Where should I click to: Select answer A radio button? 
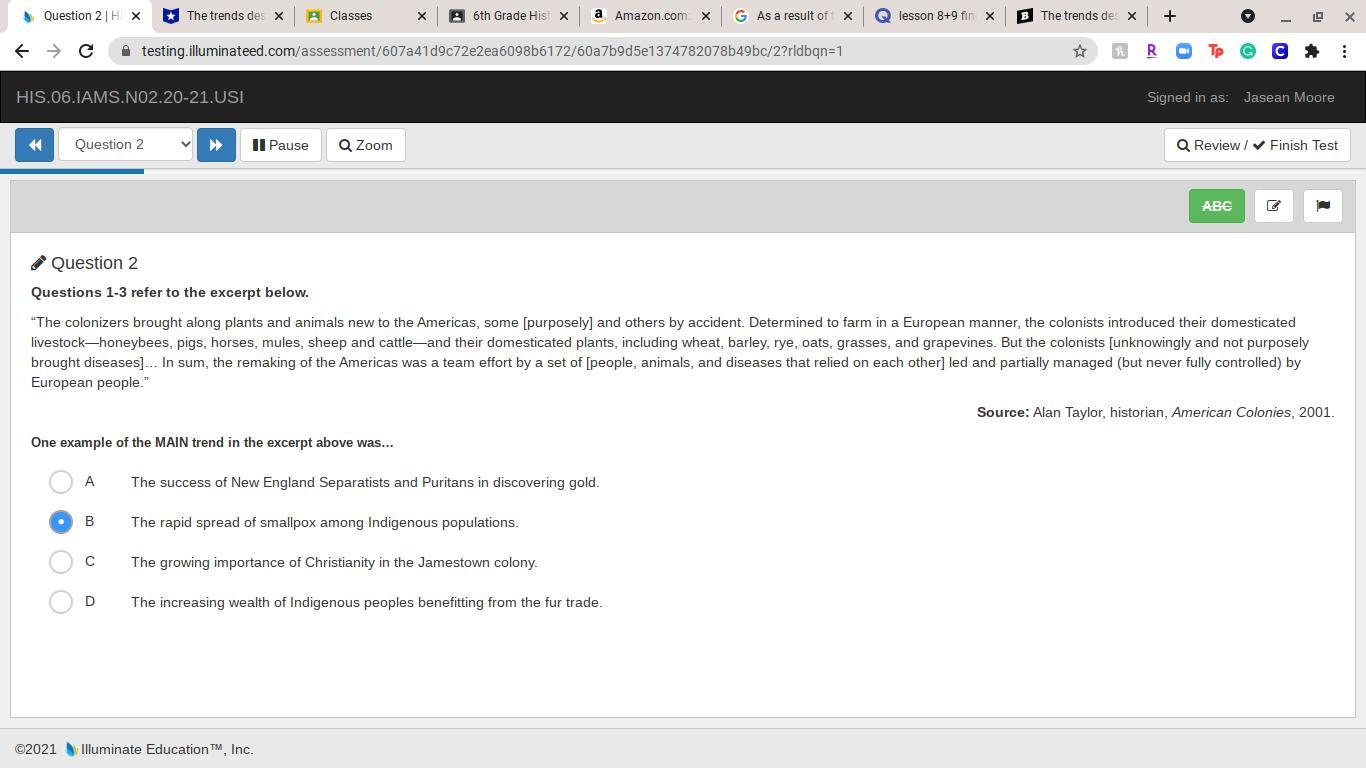(x=61, y=482)
